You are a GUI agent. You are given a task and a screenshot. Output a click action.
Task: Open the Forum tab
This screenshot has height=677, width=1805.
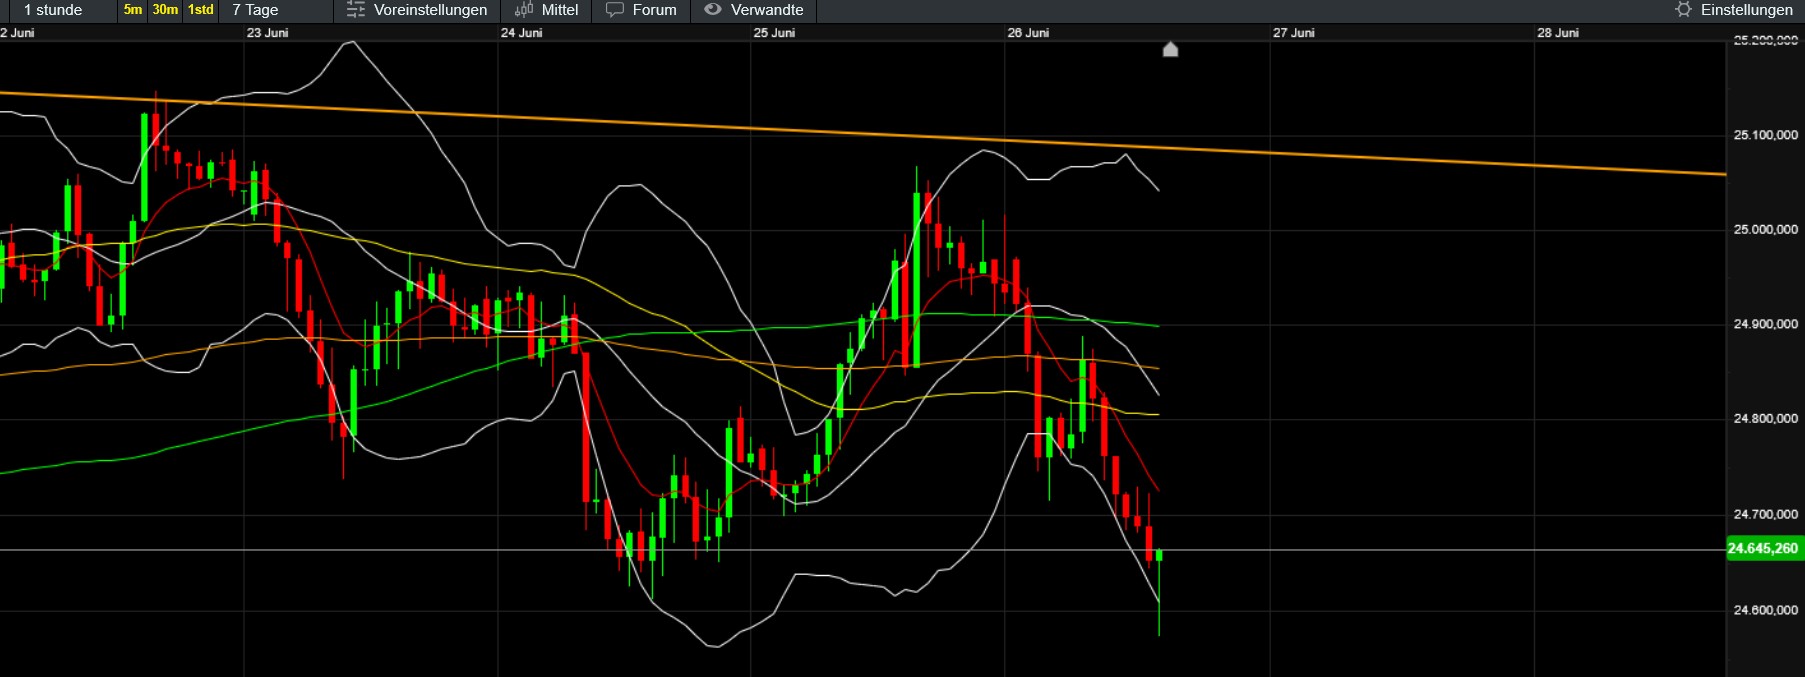pyautogui.click(x=641, y=10)
